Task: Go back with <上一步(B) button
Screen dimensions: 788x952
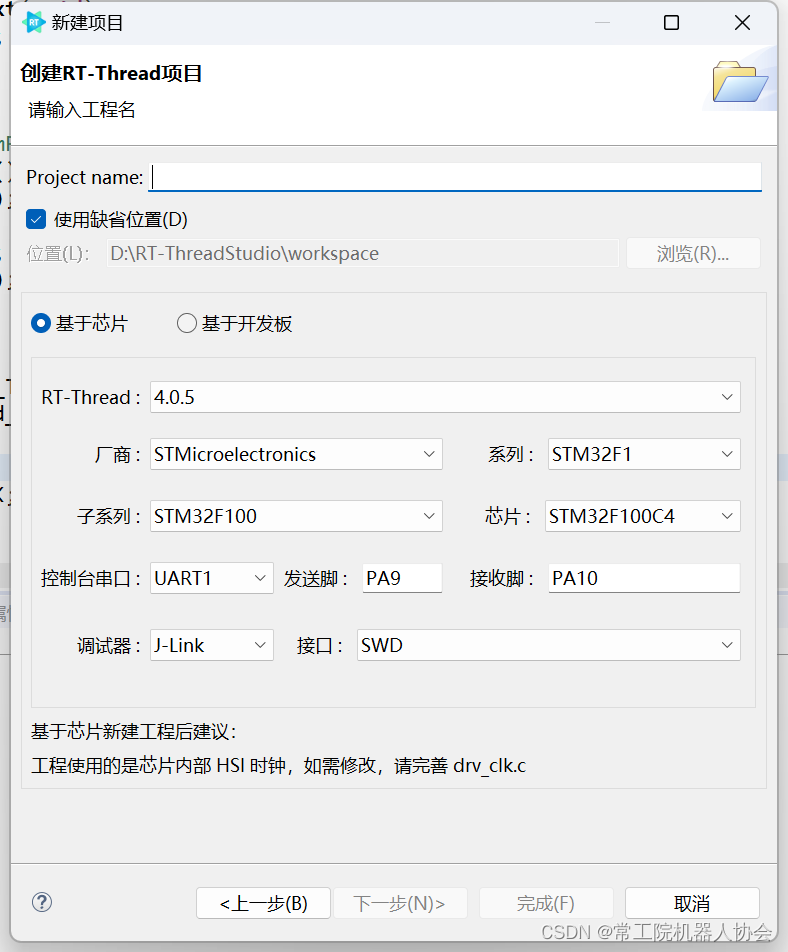Action: click(x=263, y=903)
